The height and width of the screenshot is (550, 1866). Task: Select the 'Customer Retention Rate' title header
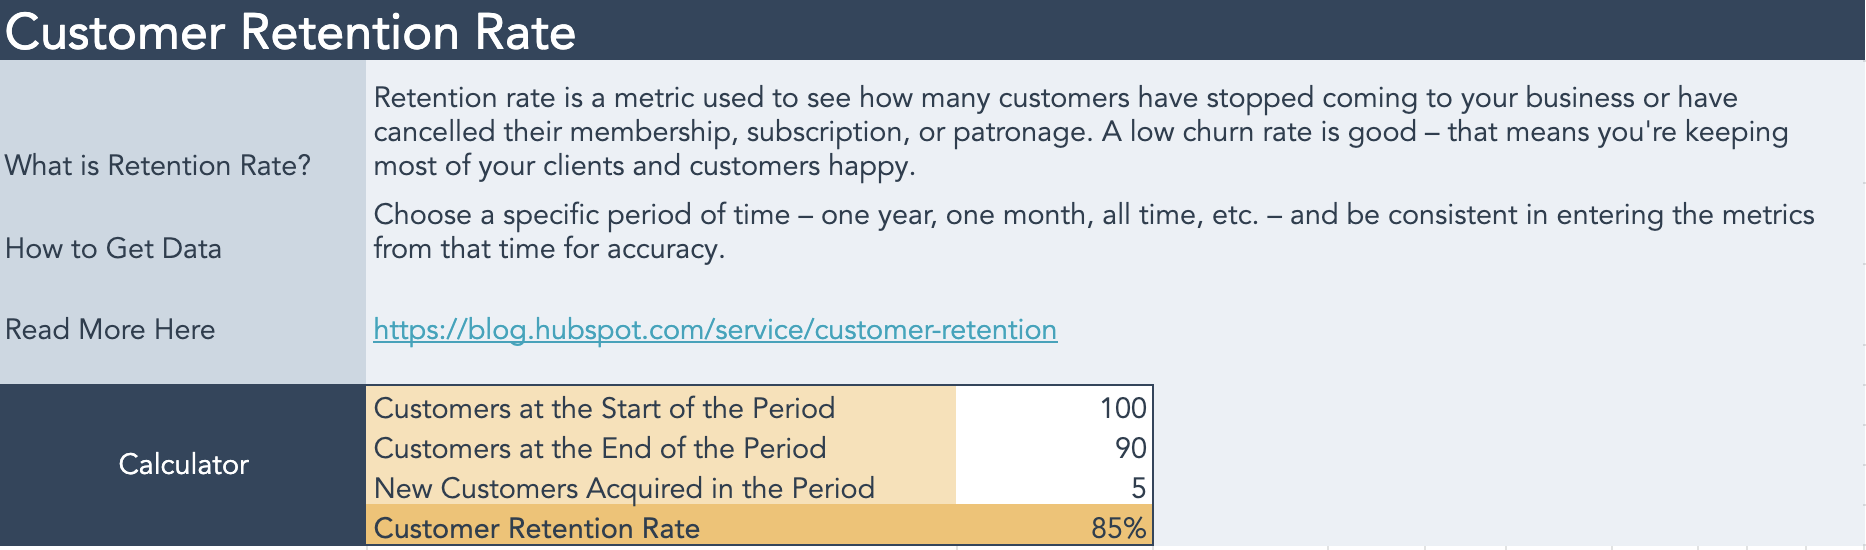(290, 32)
